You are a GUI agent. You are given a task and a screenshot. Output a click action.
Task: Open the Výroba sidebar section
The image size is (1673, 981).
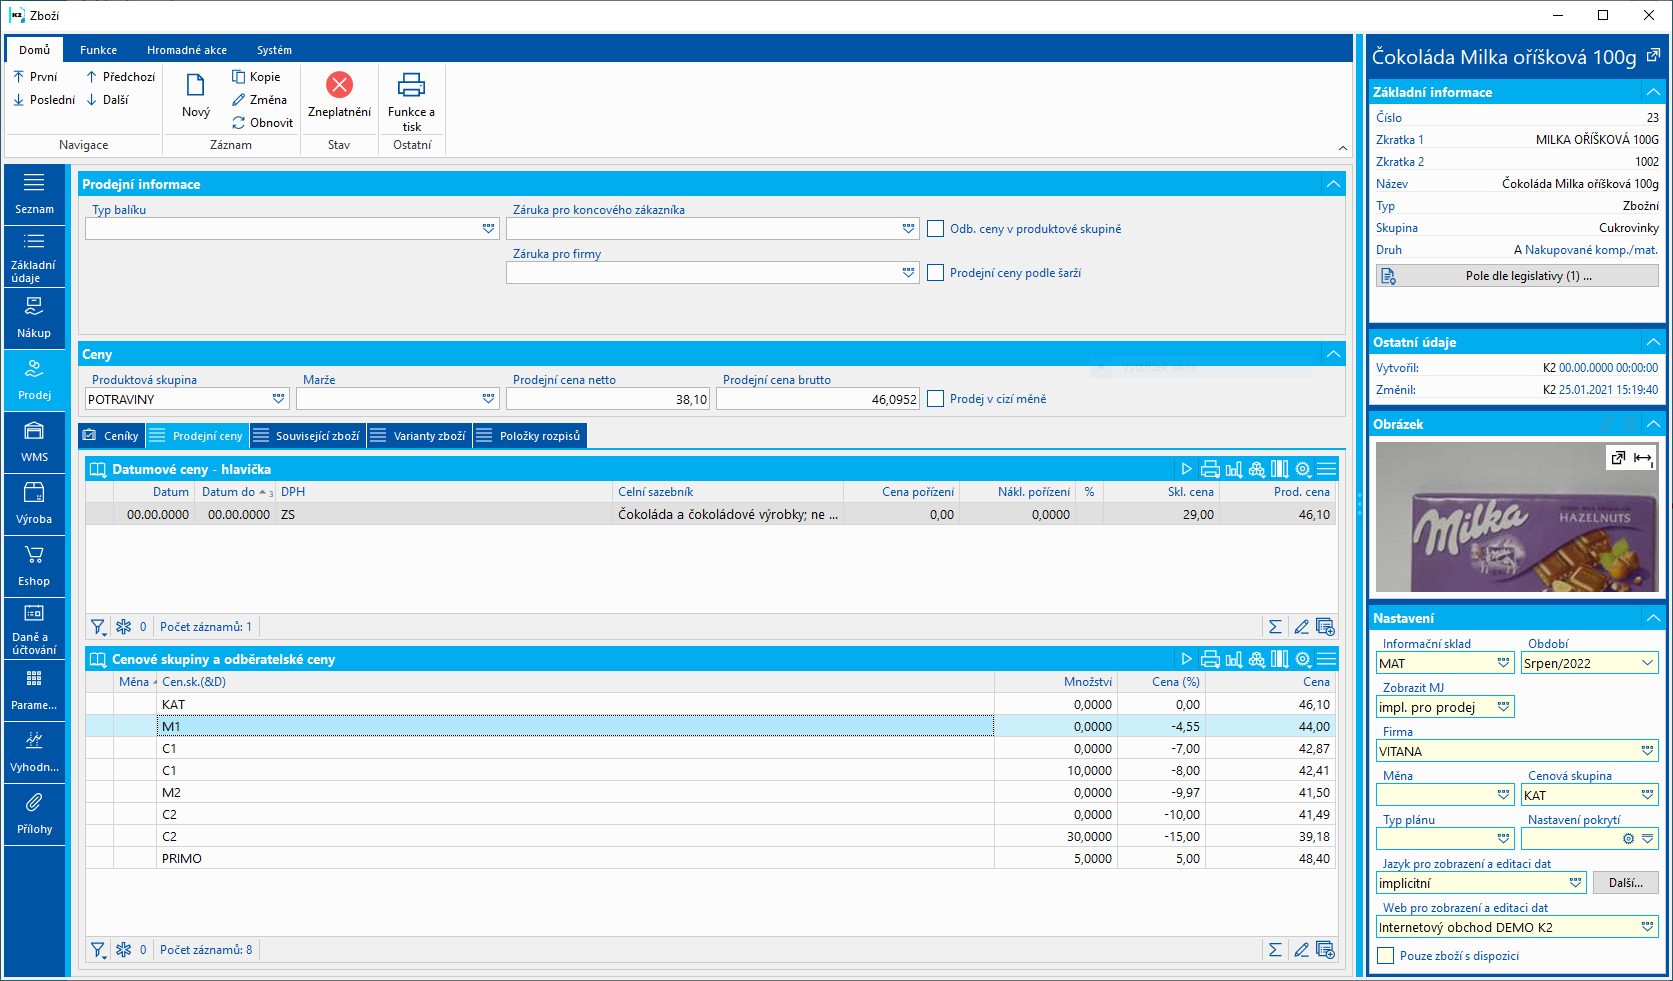[x=34, y=504]
